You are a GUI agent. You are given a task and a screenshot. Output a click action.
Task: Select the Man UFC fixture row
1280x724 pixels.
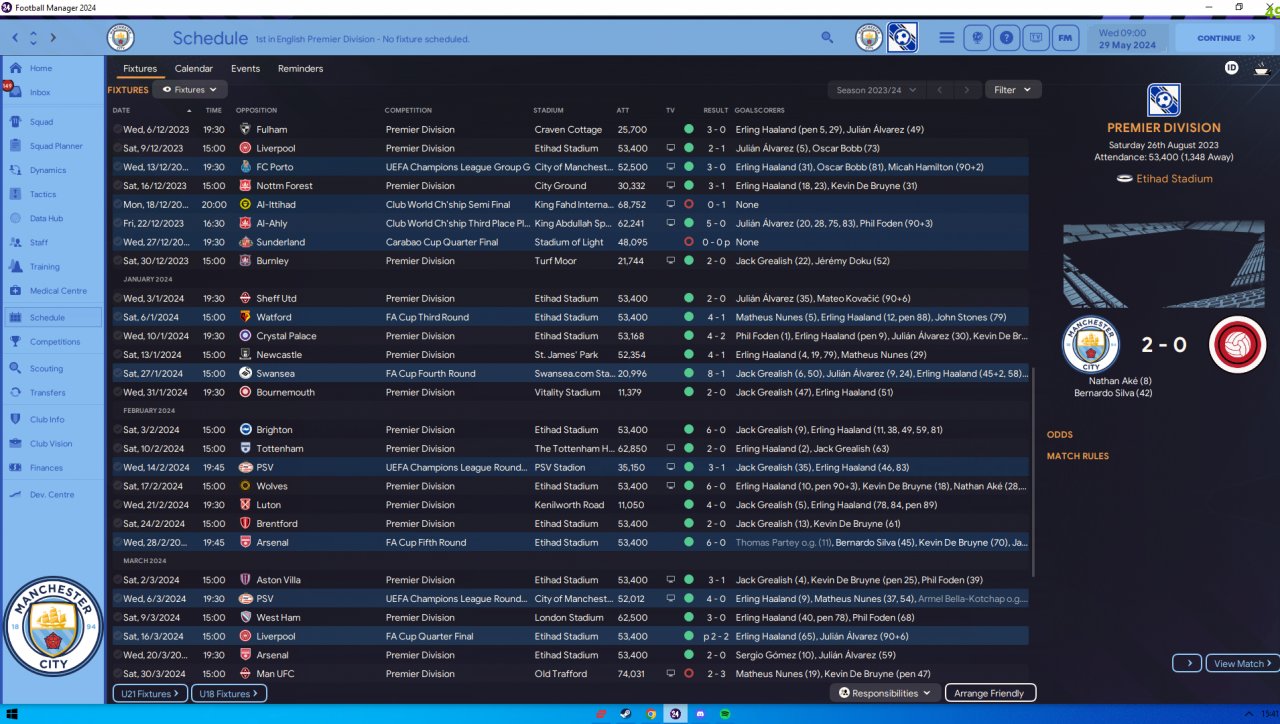tap(570, 674)
